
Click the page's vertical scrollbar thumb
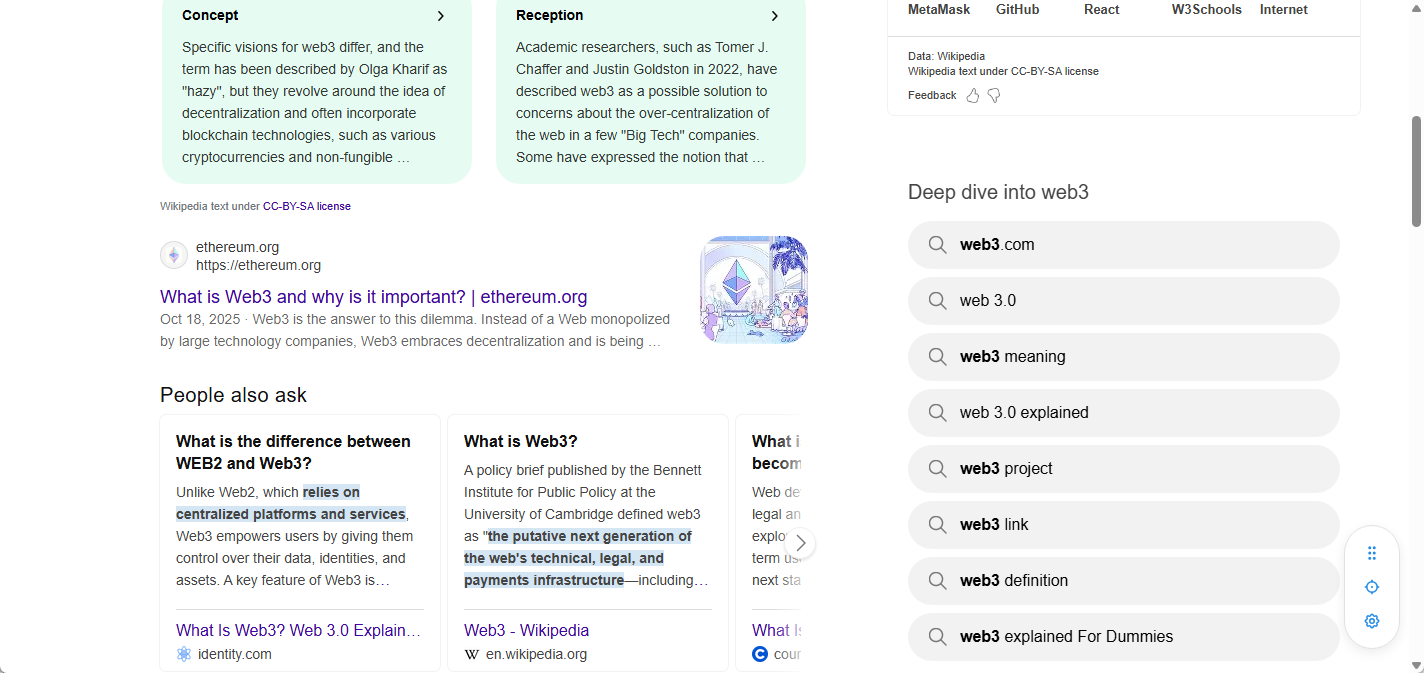(1416, 171)
